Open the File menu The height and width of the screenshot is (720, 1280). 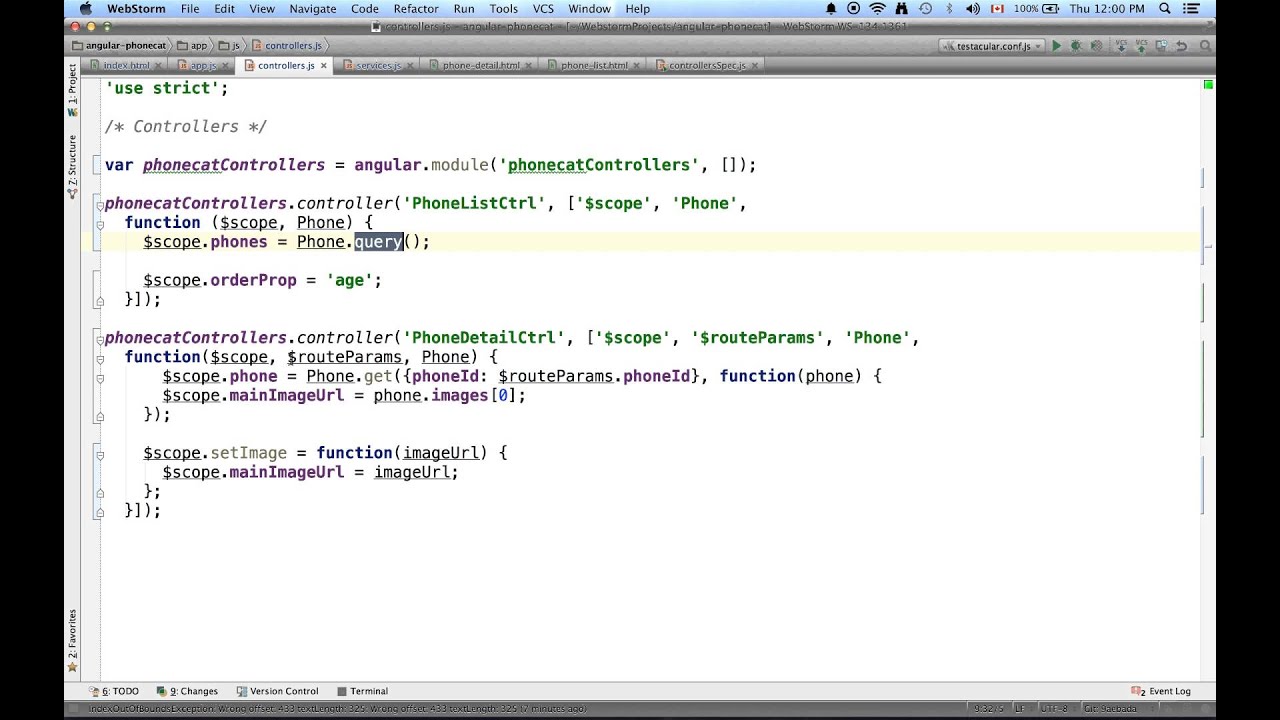pos(190,9)
